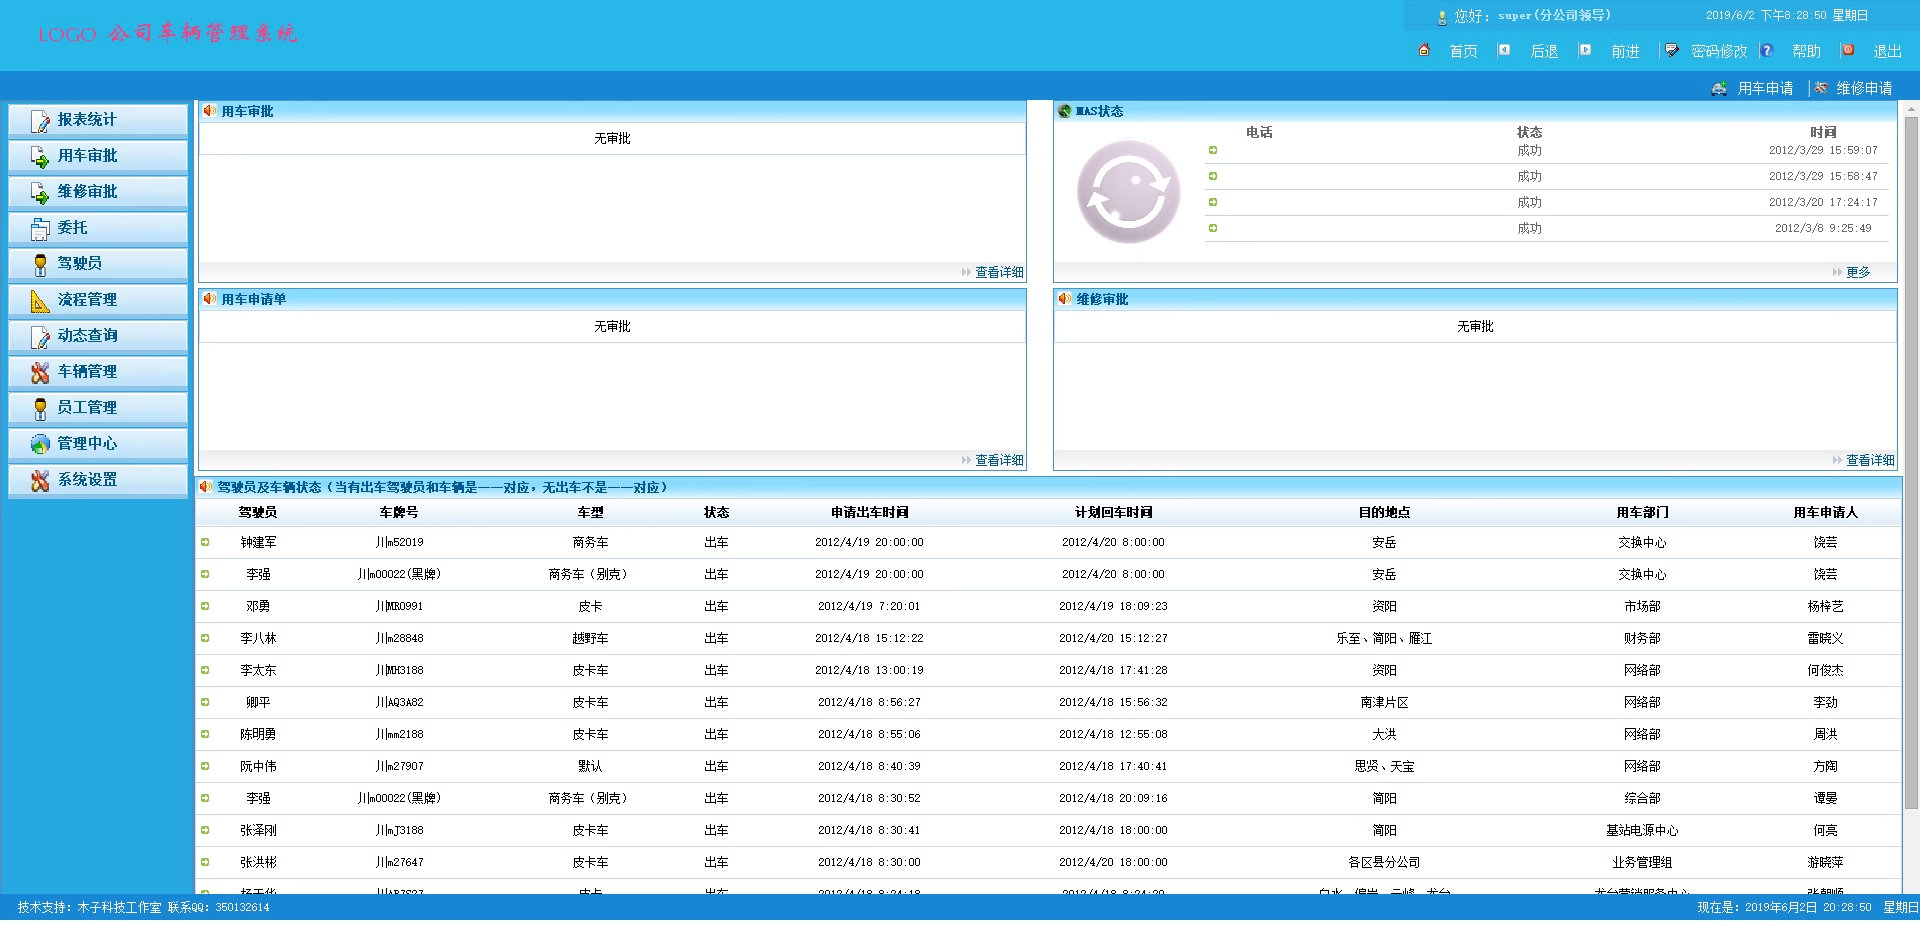
Task: Click the speaker icon in 用车审批 panel header
Action: tap(209, 111)
